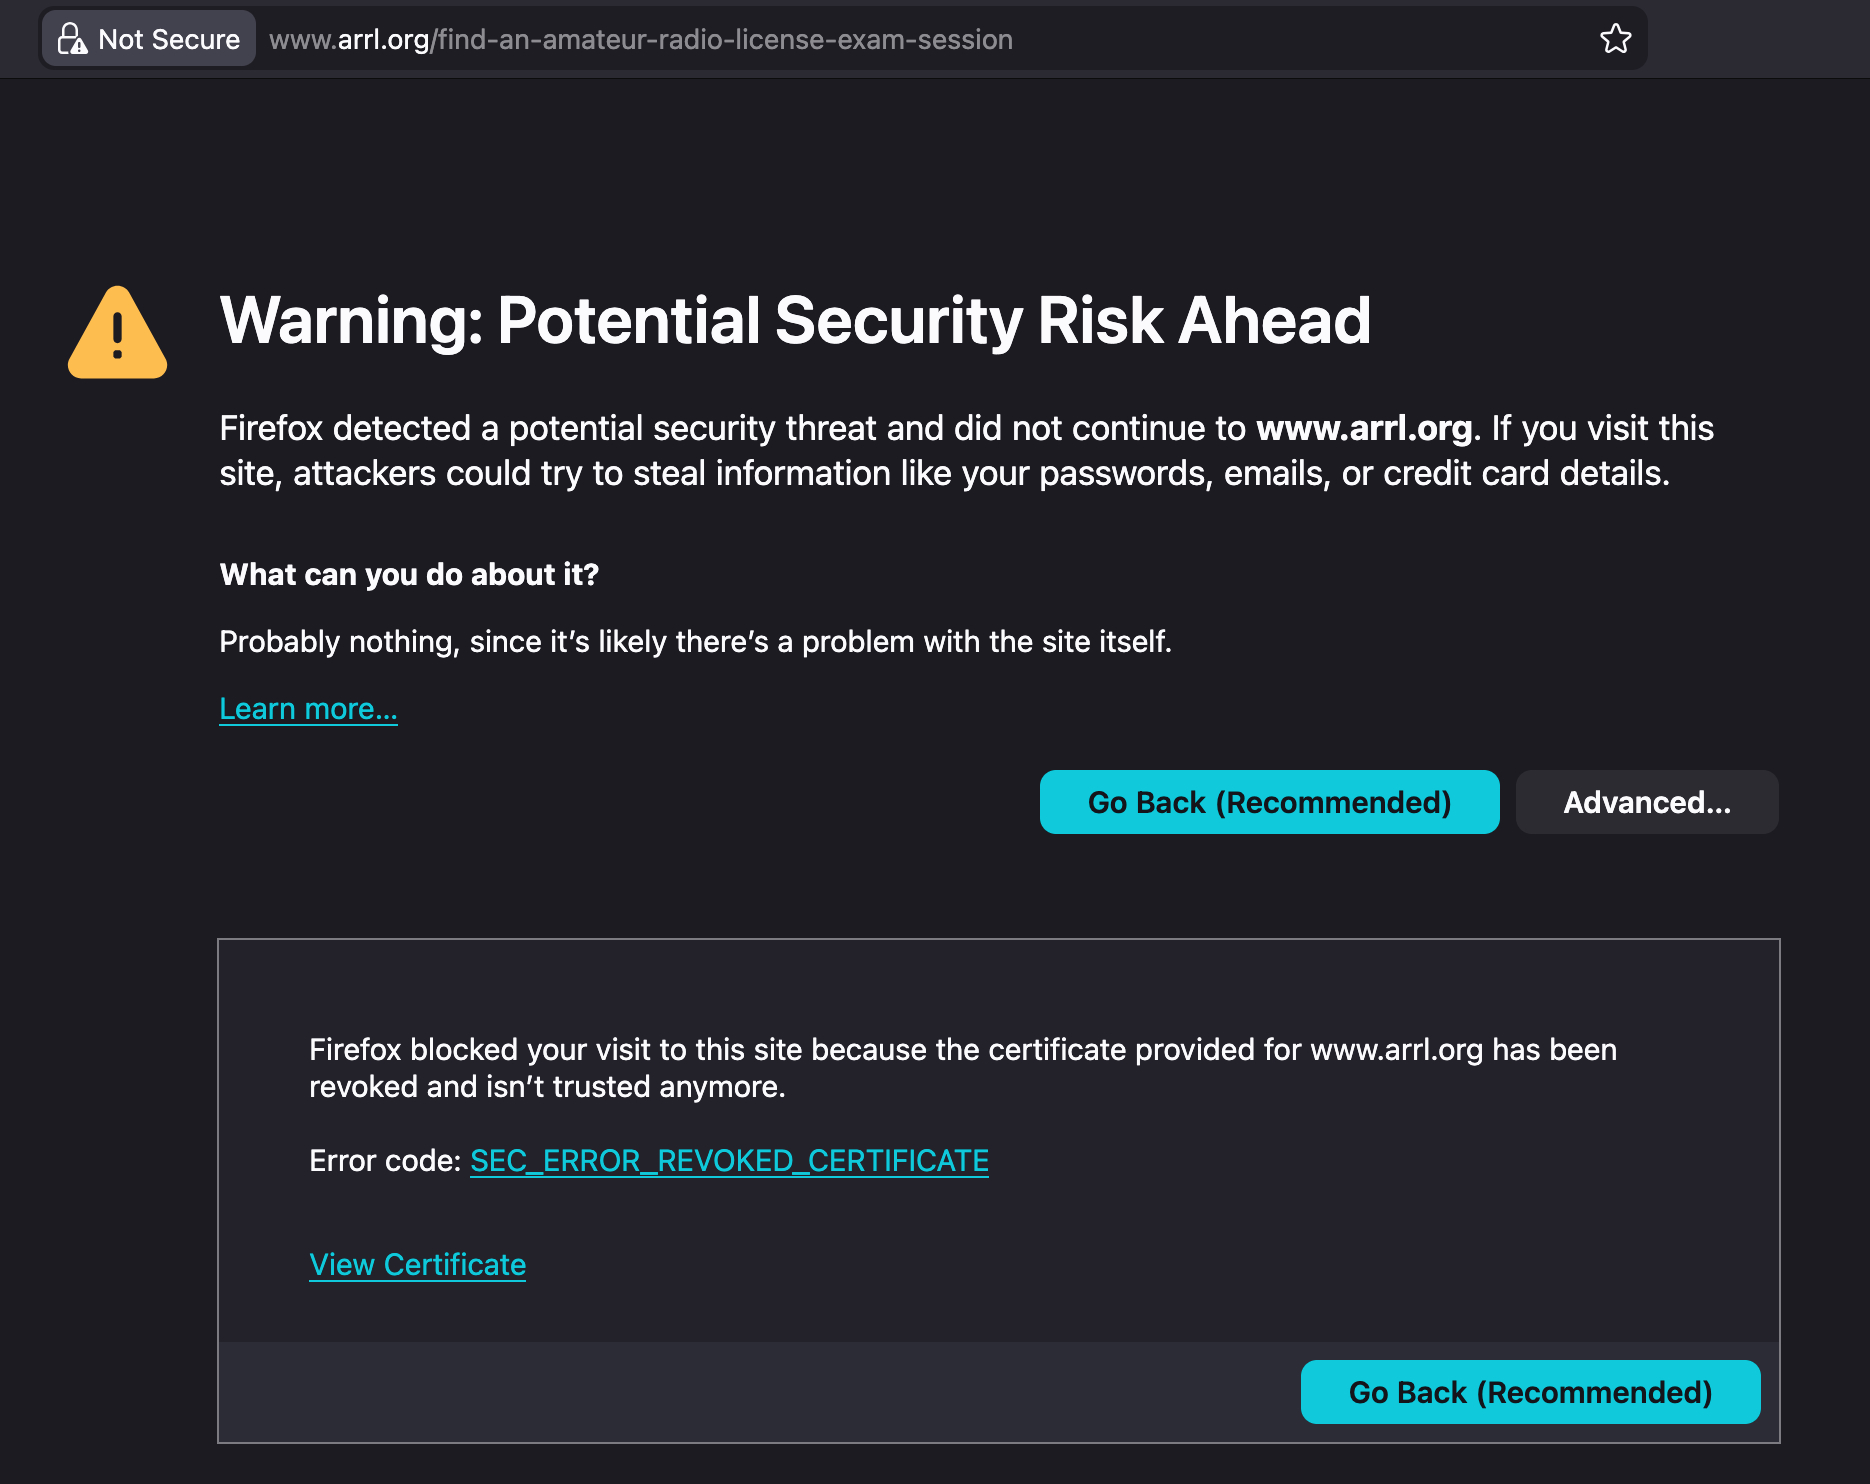The width and height of the screenshot is (1870, 1484).
Task: Click the yellow warning triangle icon
Action: [117, 334]
